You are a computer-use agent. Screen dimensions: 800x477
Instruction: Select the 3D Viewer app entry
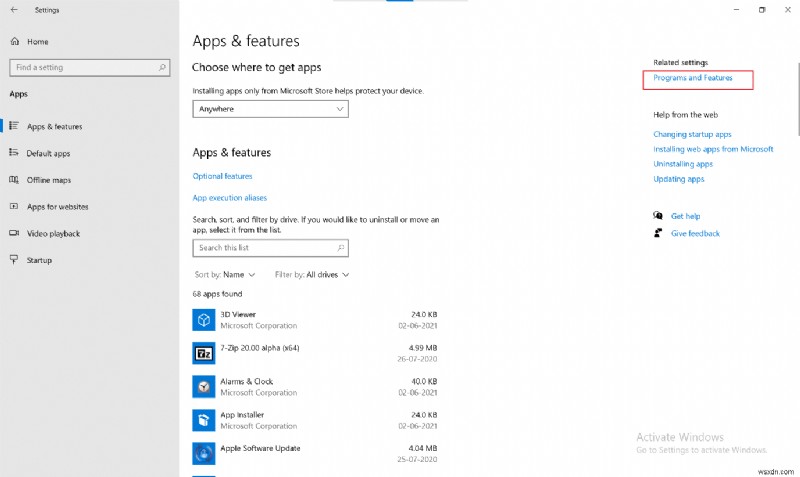(315, 320)
